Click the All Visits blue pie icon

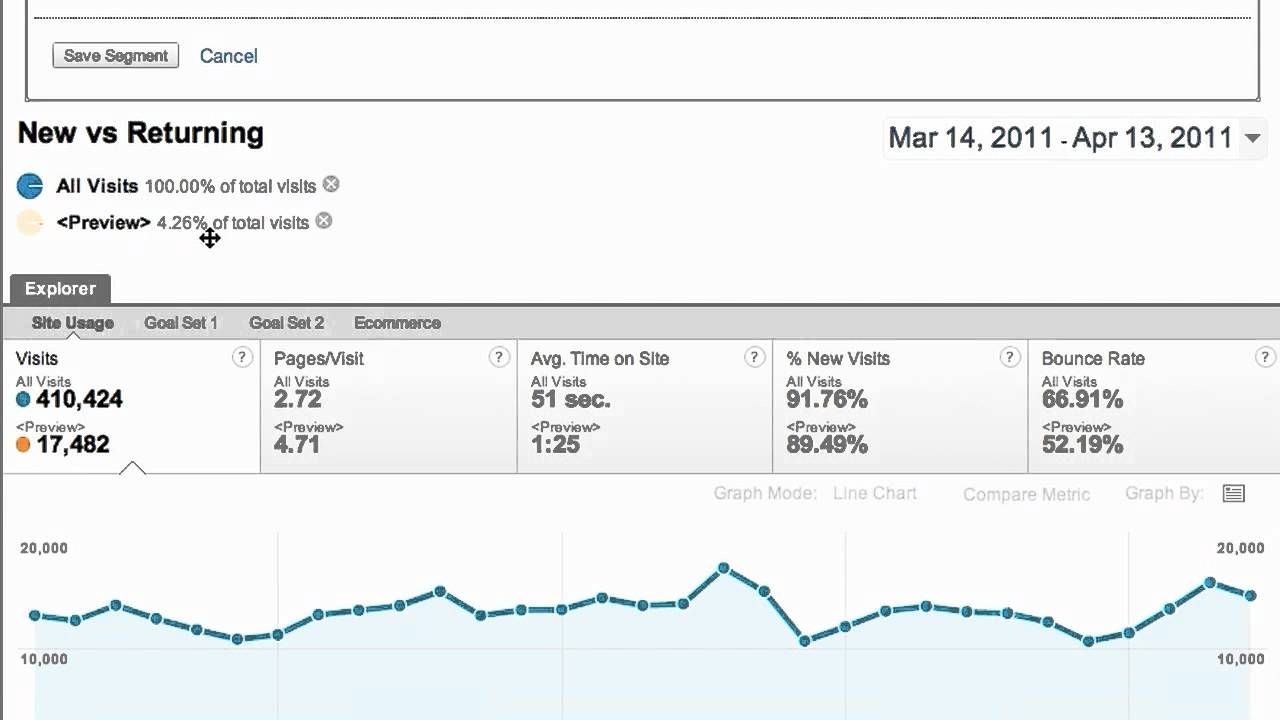tap(30, 186)
